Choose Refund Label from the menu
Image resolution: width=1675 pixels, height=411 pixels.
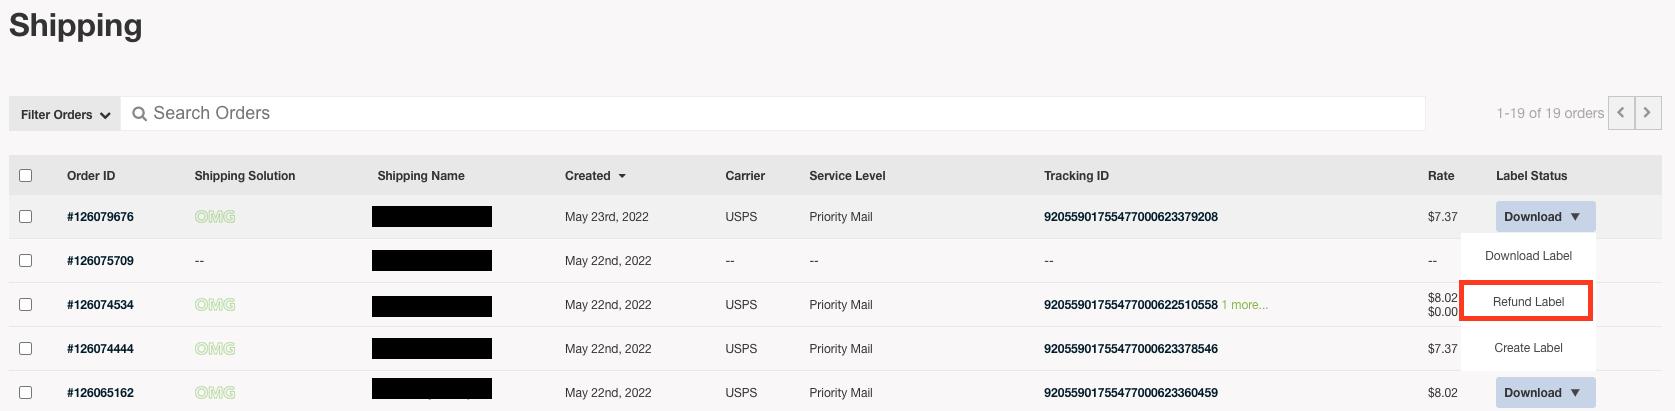point(1528,302)
